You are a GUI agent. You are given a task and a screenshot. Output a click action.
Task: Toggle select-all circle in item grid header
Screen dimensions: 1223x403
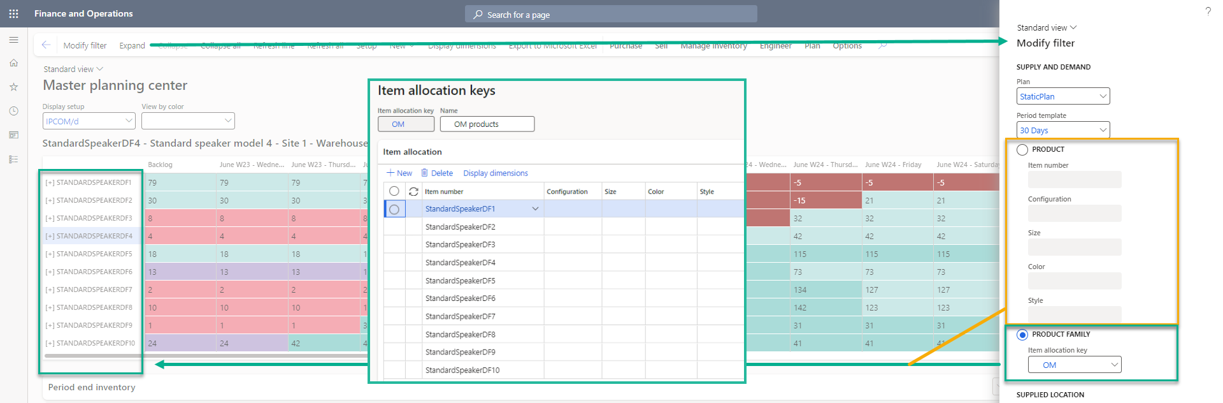[x=394, y=191]
